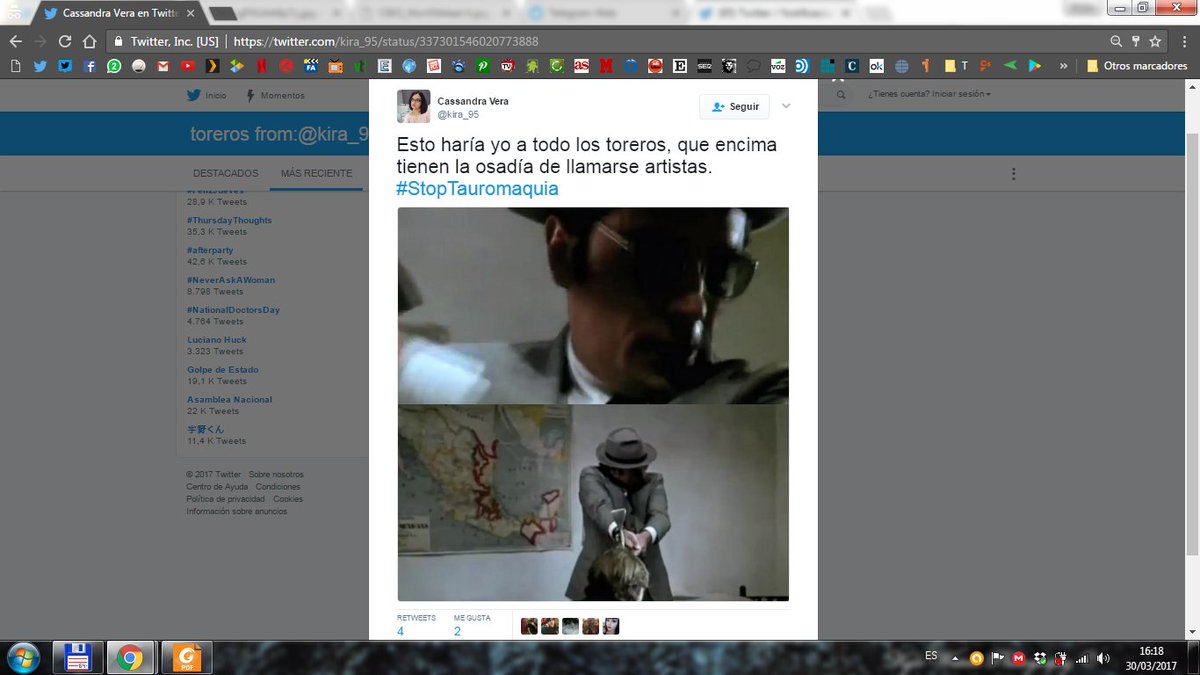Open the El País E bookmark
The height and width of the screenshot is (675, 1200).
point(680,66)
